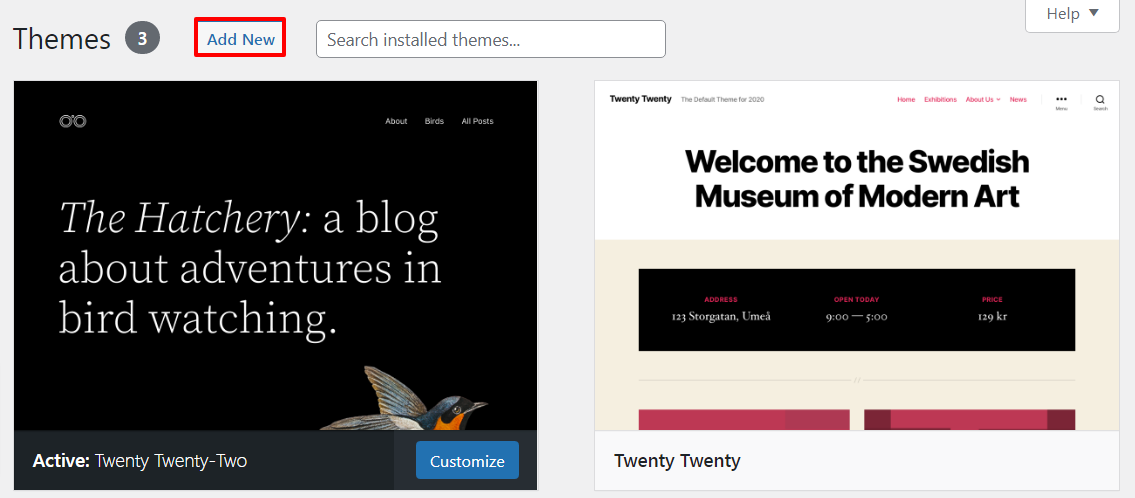Screen dimensions: 1135x498
Task: Click the binoculars logo in Hatchery preview
Action: tap(72, 121)
